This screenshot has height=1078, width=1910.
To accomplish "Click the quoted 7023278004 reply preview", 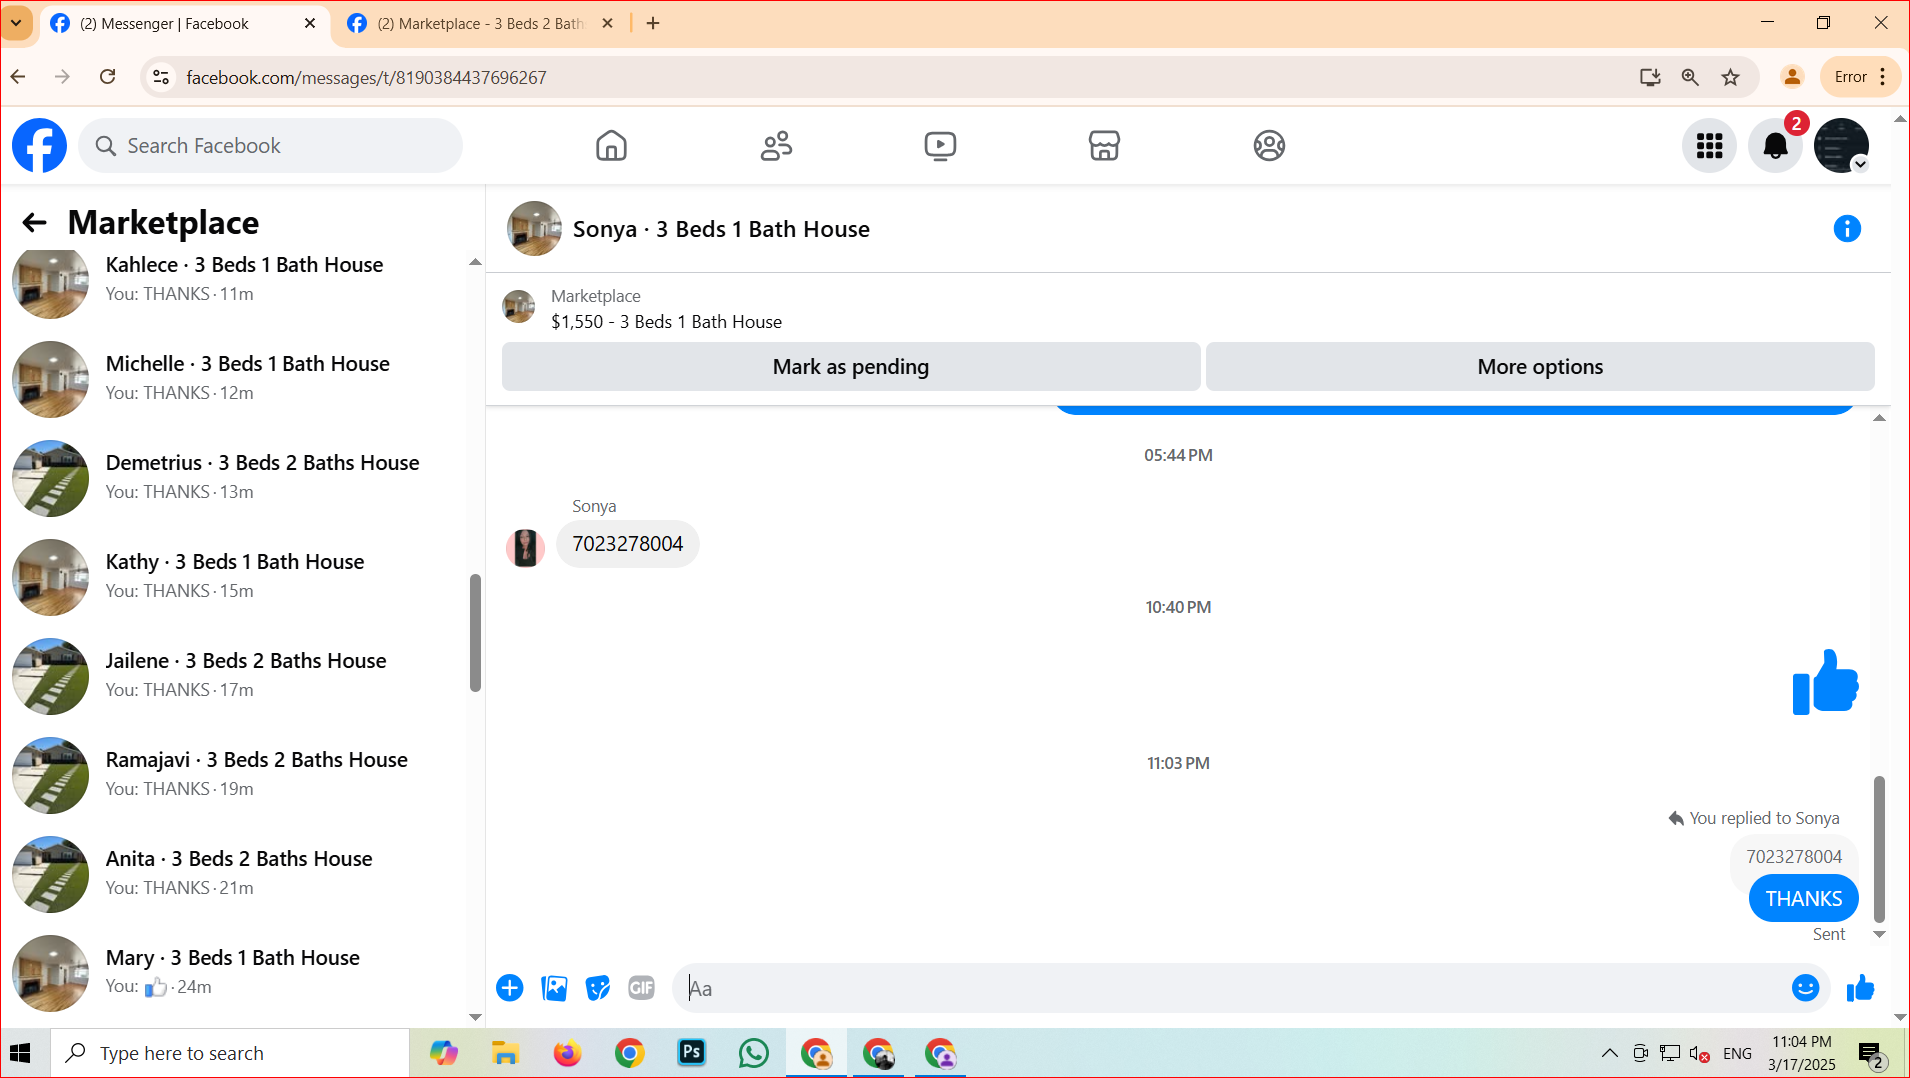I will pyautogui.click(x=1794, y=857).
